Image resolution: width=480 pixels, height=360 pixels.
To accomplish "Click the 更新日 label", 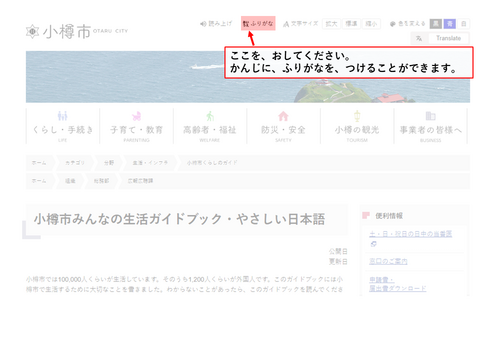I will [338, 262].
